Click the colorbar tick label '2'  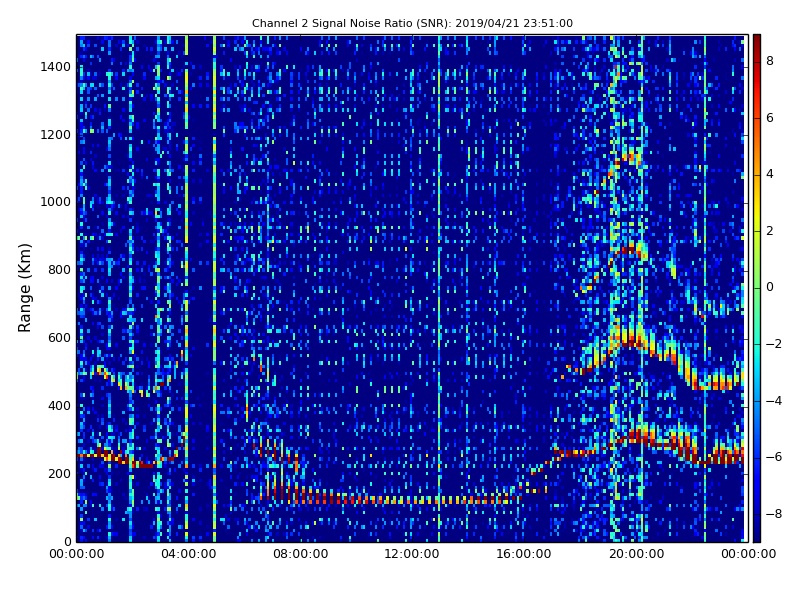(x=770, y=231)
